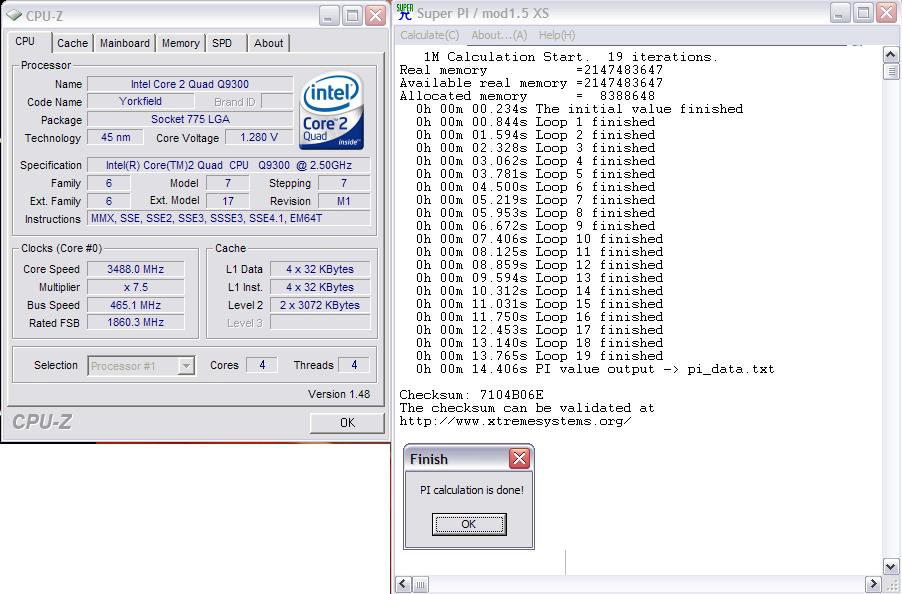Switch to the CPU tab
902x594 pixels.
pos(25,41)
